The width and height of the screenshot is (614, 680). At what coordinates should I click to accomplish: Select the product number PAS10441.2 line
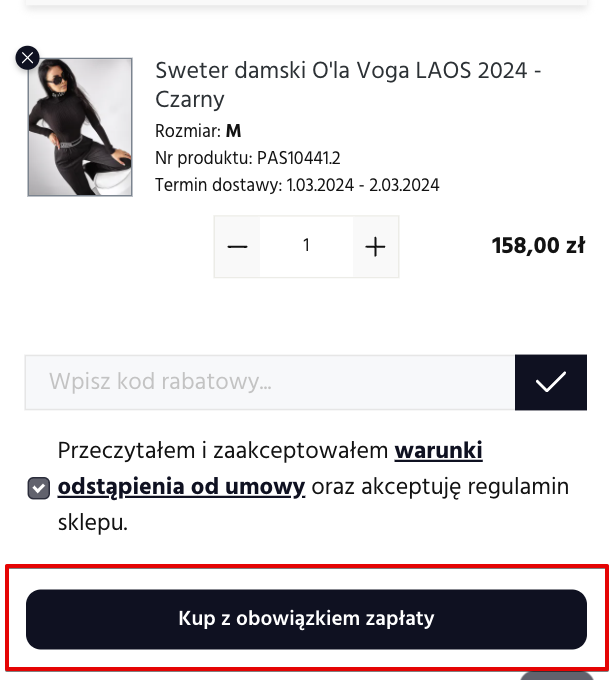(x=248, y=158)
